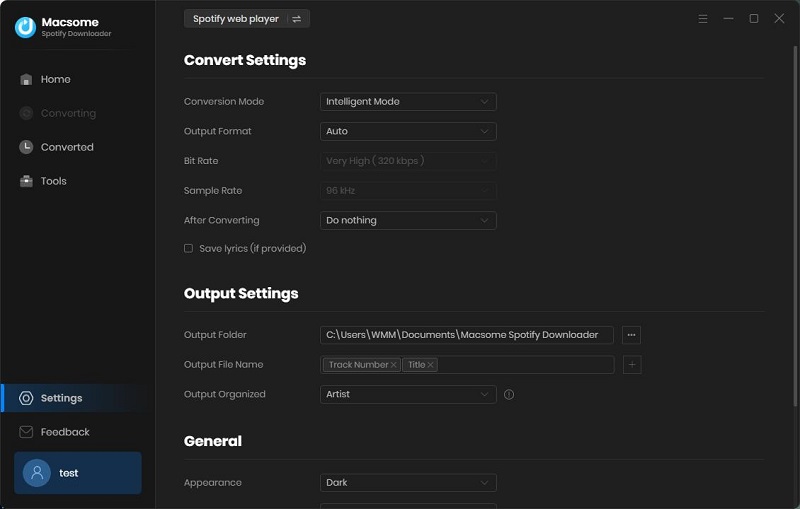Click the Home house icon
The height and width of the screenshot is (509, 800).
[26, 80]
